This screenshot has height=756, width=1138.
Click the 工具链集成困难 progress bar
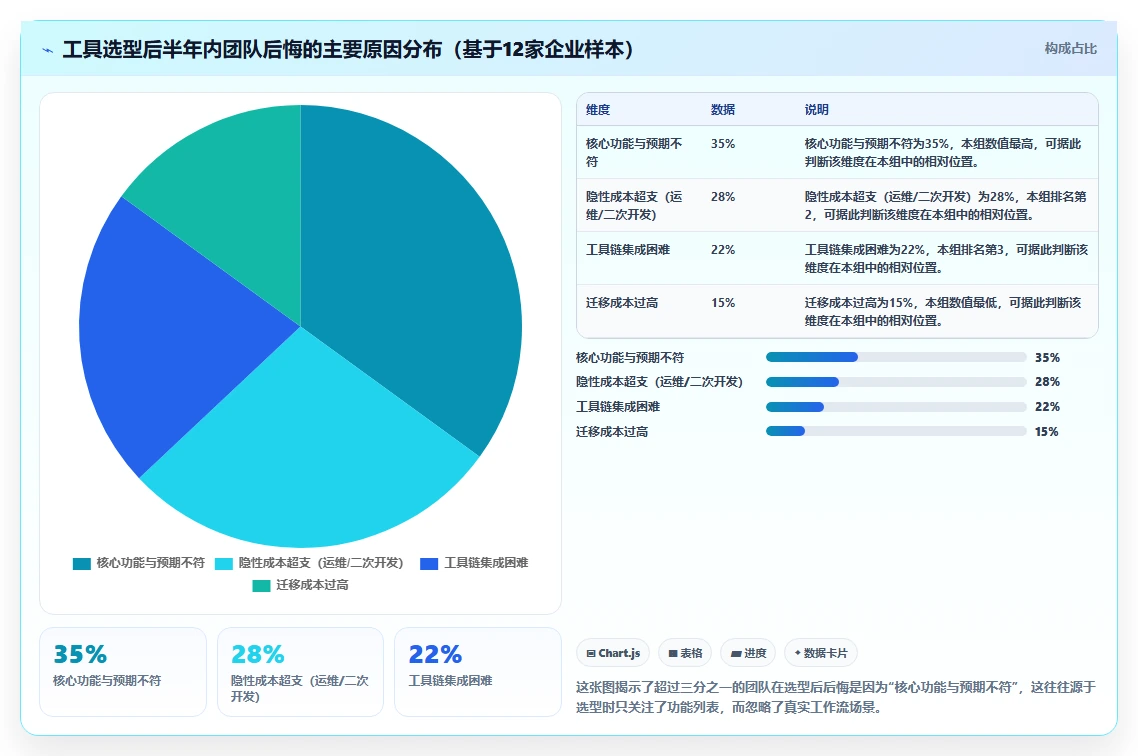coord(896,406)
